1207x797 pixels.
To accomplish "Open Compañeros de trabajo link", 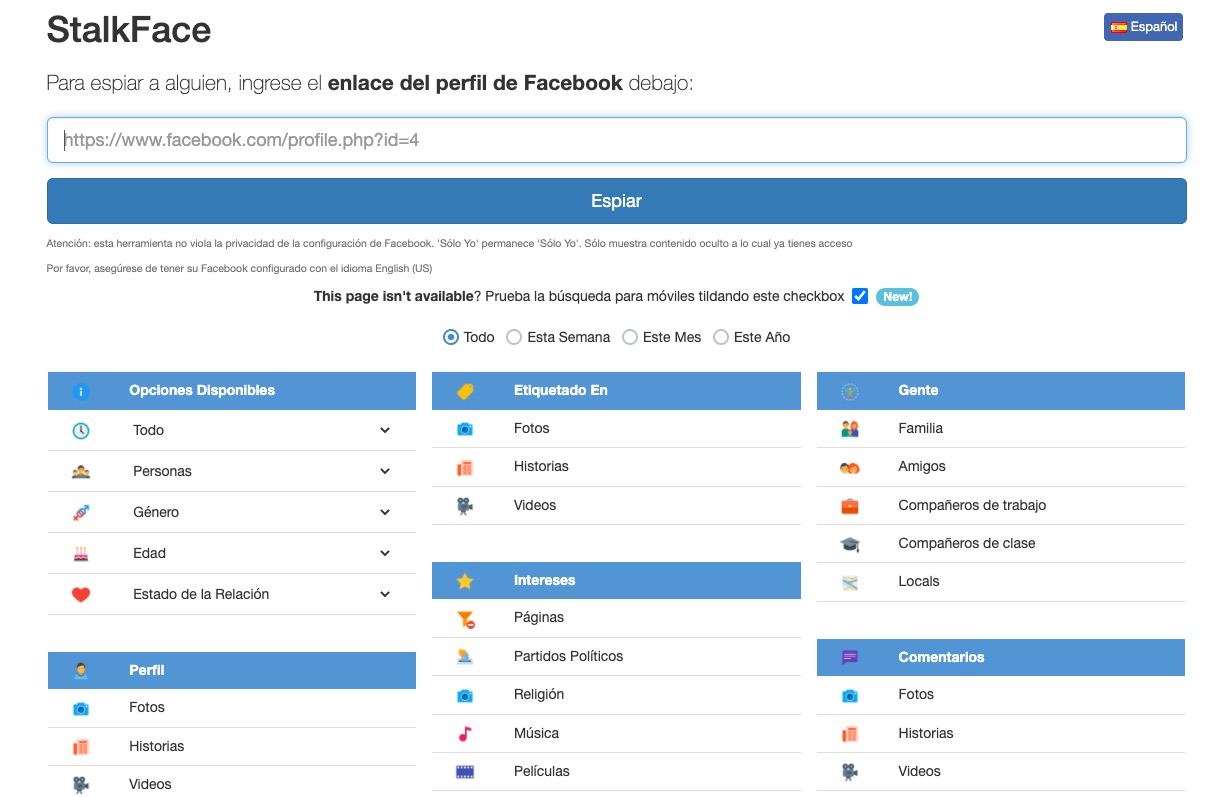I will click(972, 506).
